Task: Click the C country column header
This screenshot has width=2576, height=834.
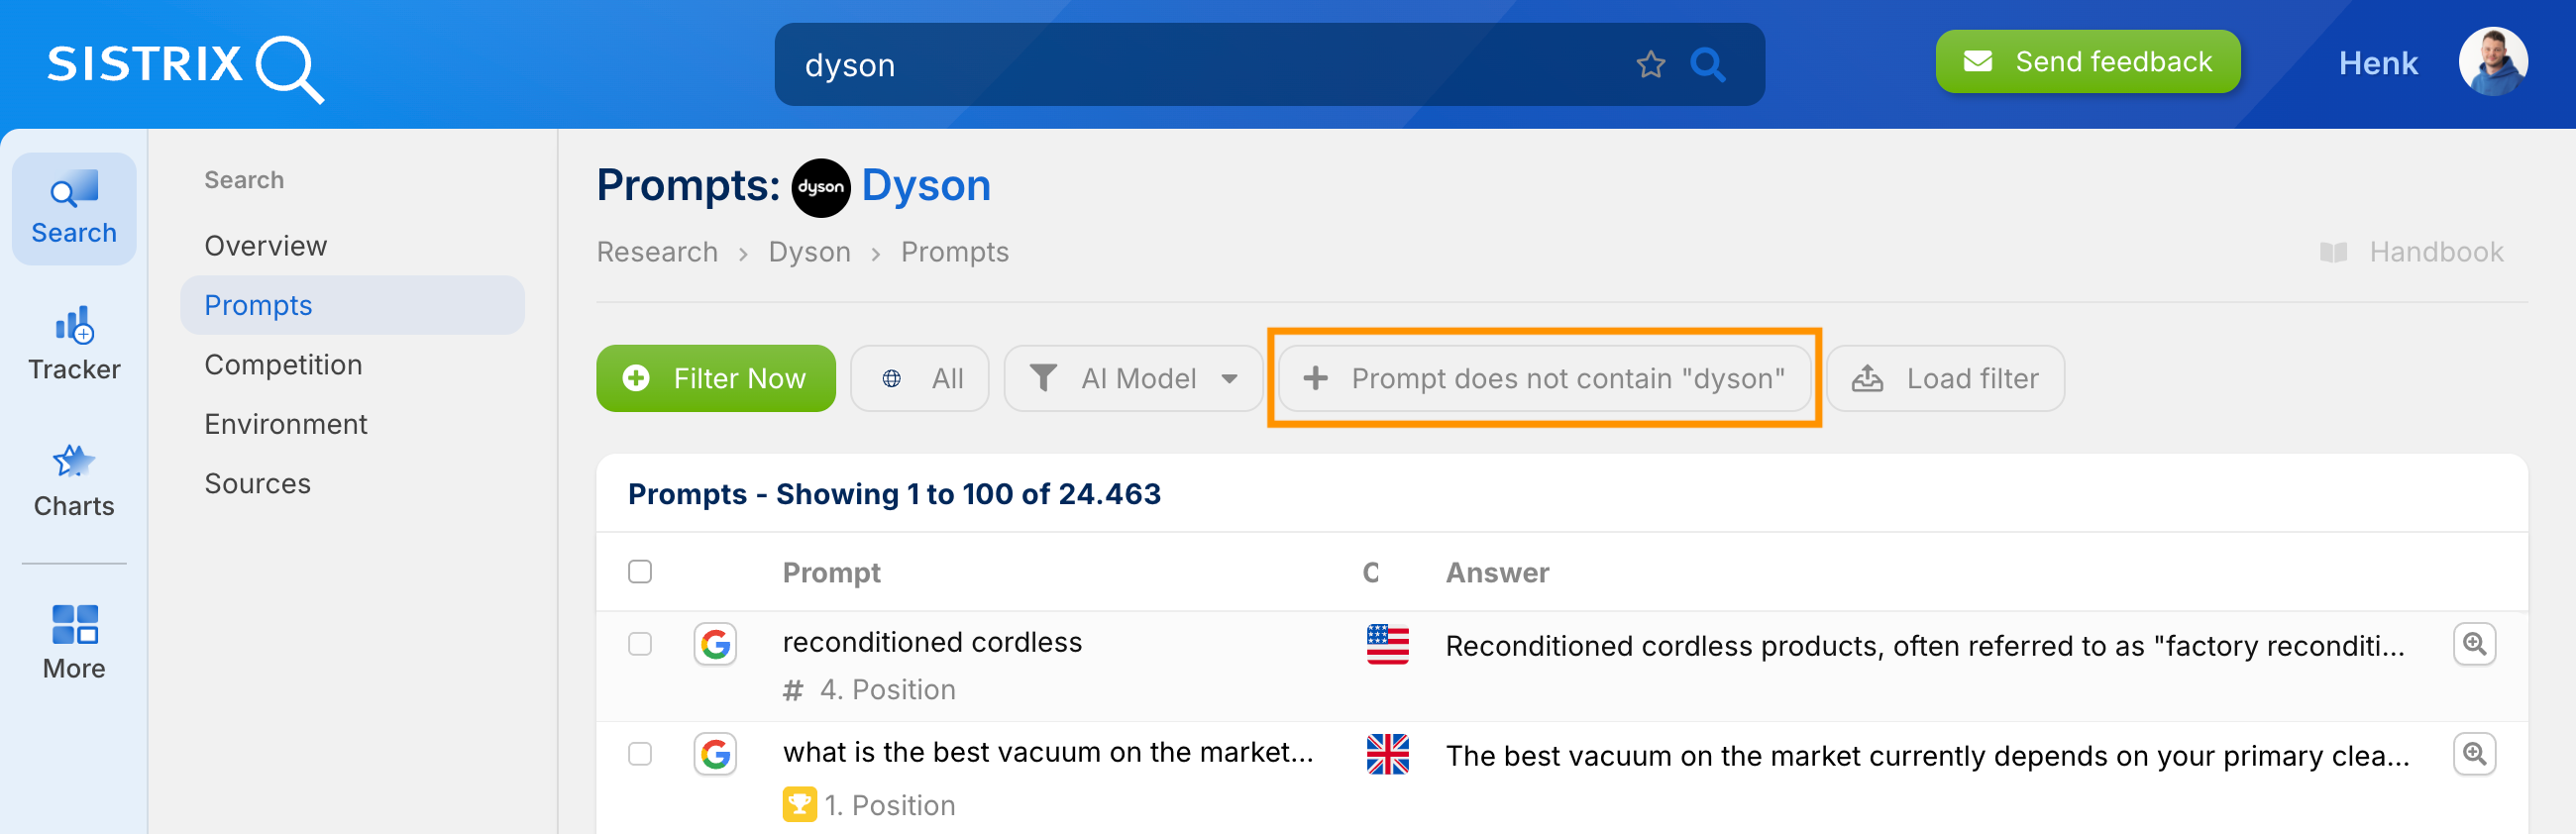Action: point(1370,573)
